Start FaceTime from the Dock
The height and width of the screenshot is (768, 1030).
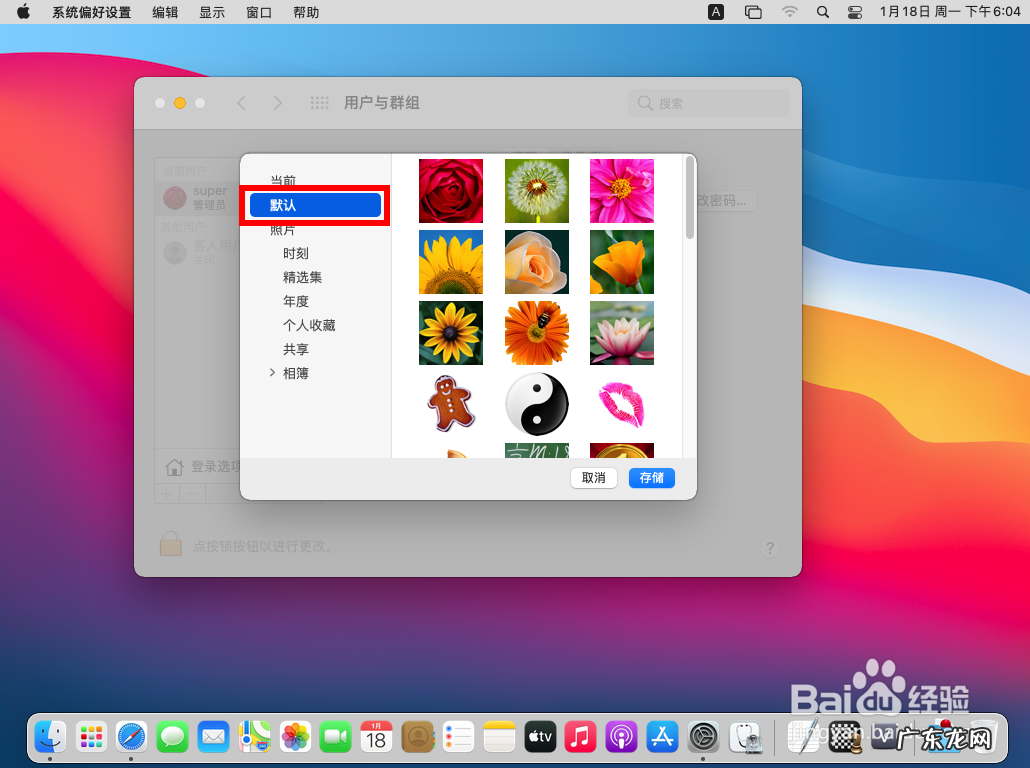pyautogui.click(x=336, y=737)
